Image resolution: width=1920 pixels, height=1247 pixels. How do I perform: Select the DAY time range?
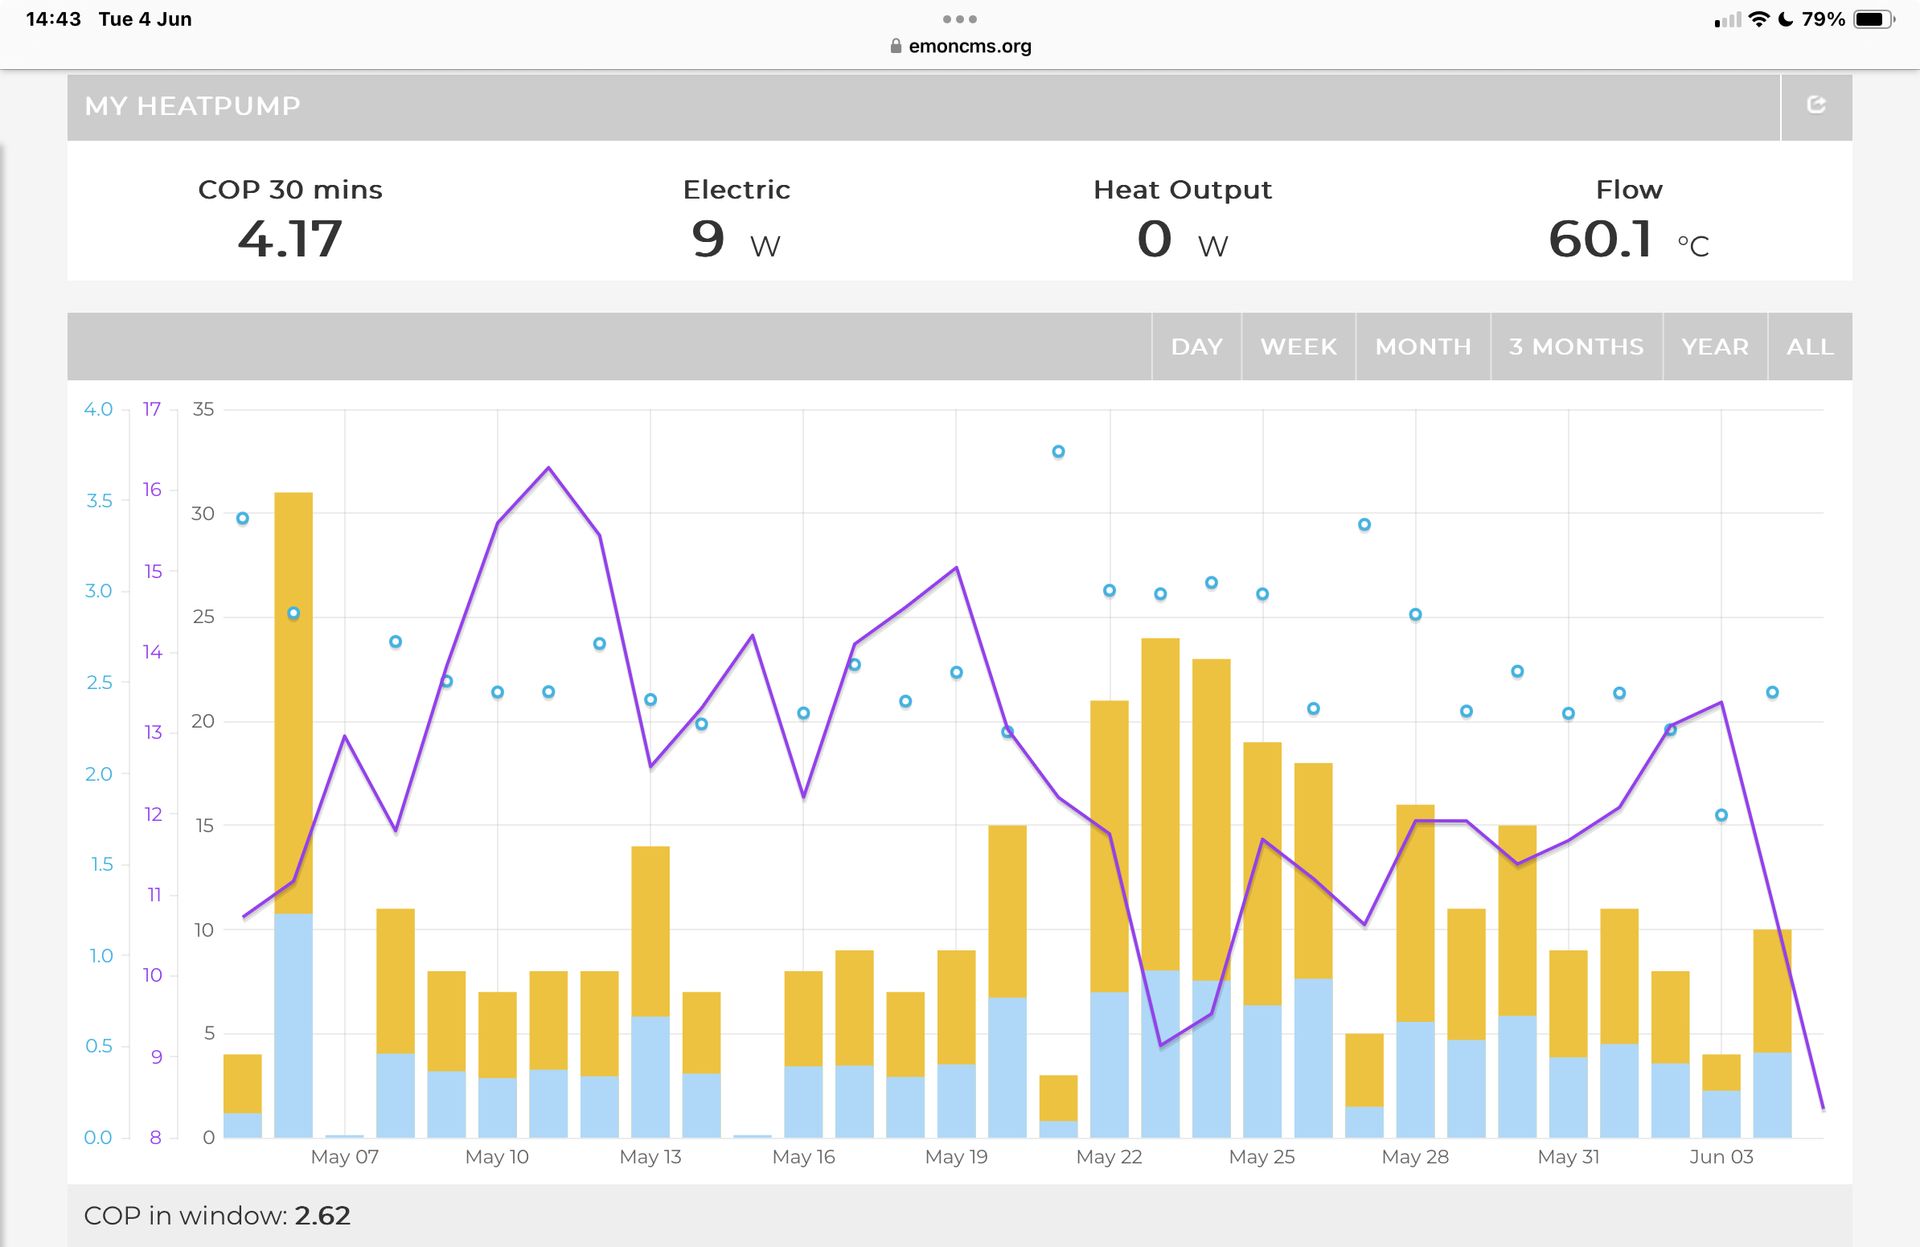coord(1196,346)
